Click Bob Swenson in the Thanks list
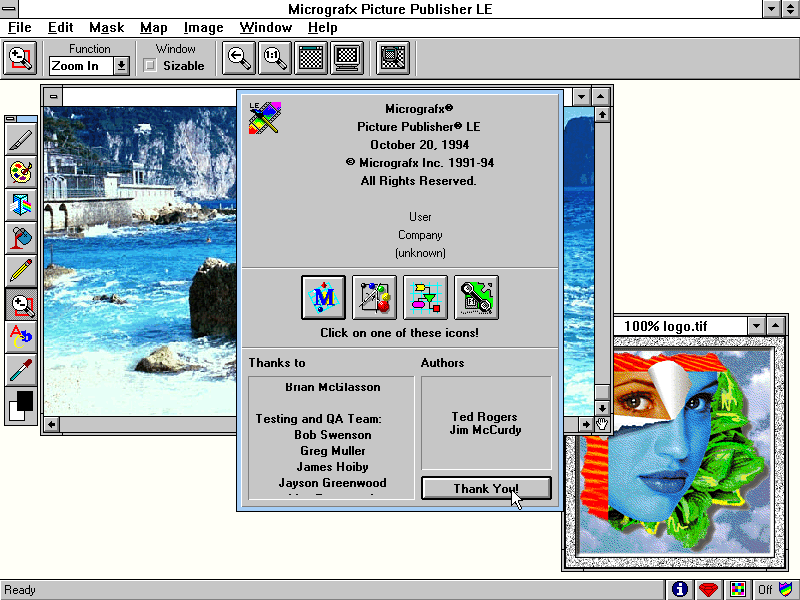Image resolution: width=800 pixels, height=600 pixels. [x=333, y=435]
